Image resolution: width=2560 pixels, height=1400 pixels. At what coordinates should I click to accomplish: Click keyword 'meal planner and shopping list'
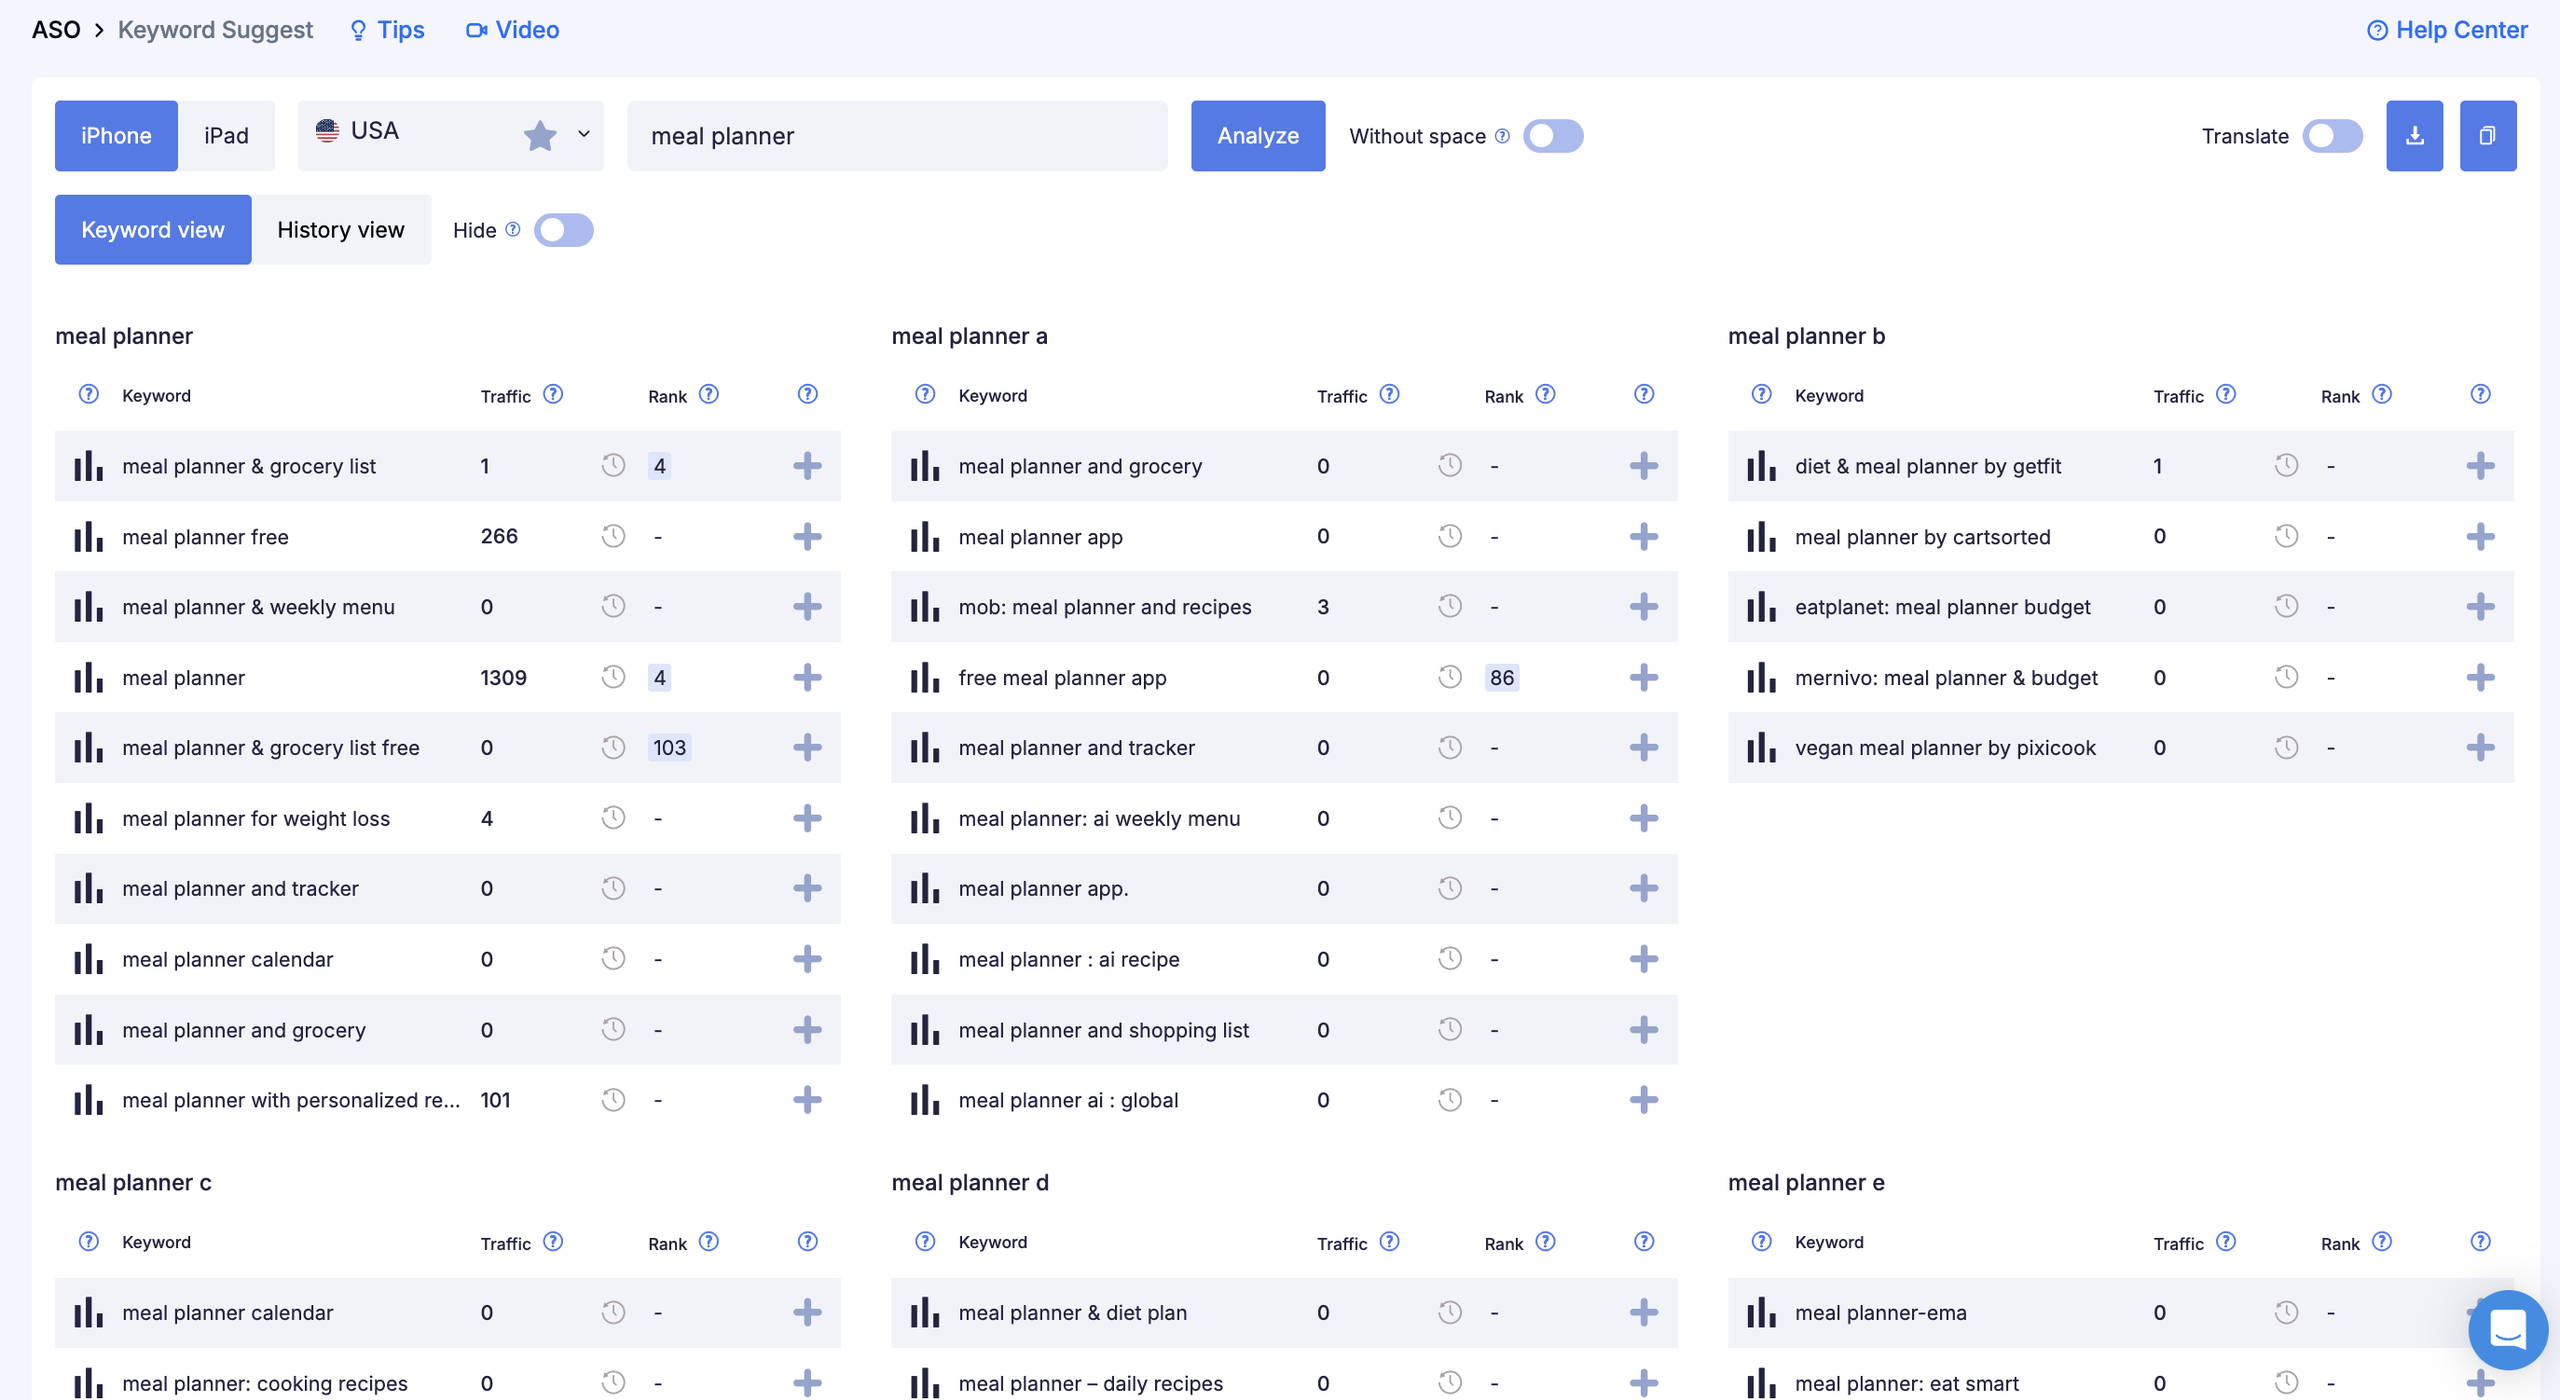click(1103, 1030)
